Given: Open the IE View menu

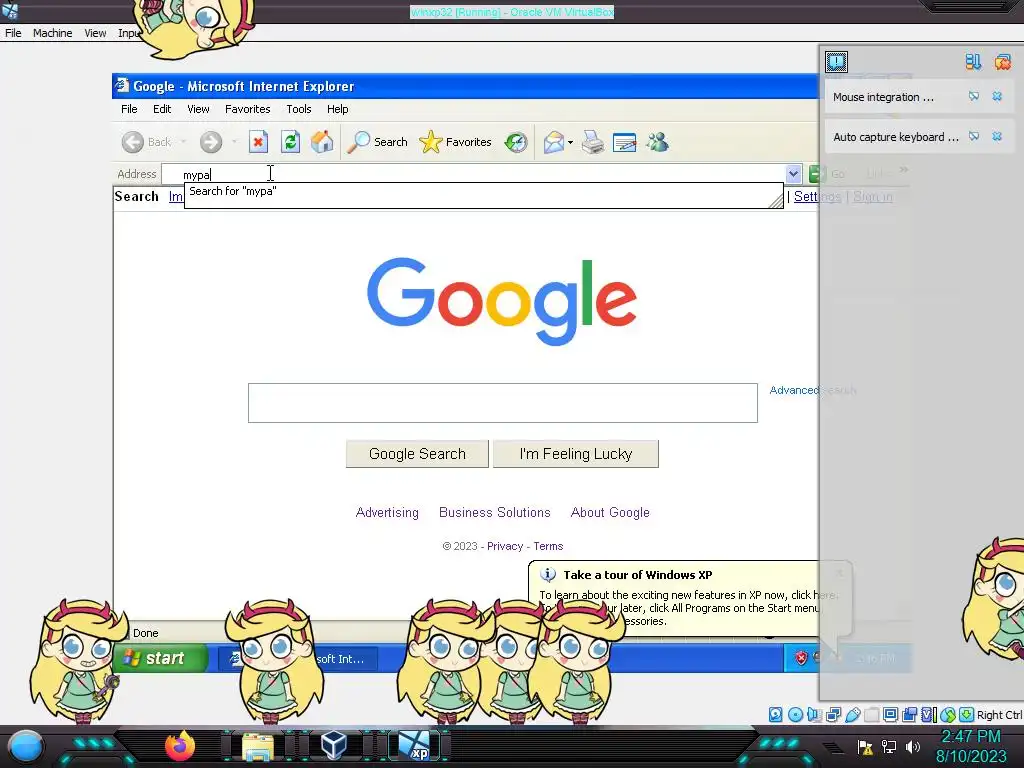Looking at the screenshot, I should coord(199,109).
